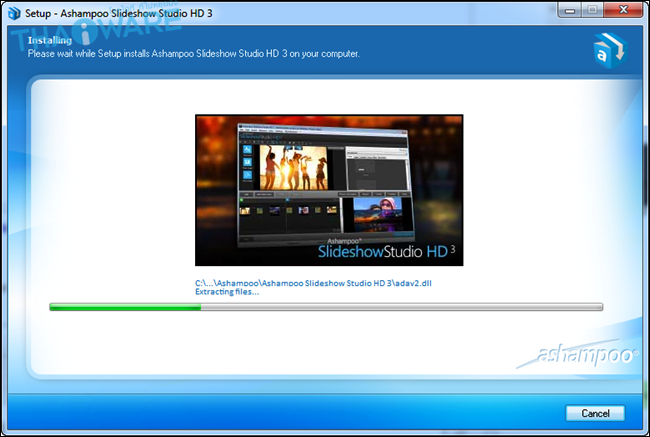Viewport: 650px width, 437px height.
Task: Click the 'Please wait while Setup installs' message
Action: 194,53
